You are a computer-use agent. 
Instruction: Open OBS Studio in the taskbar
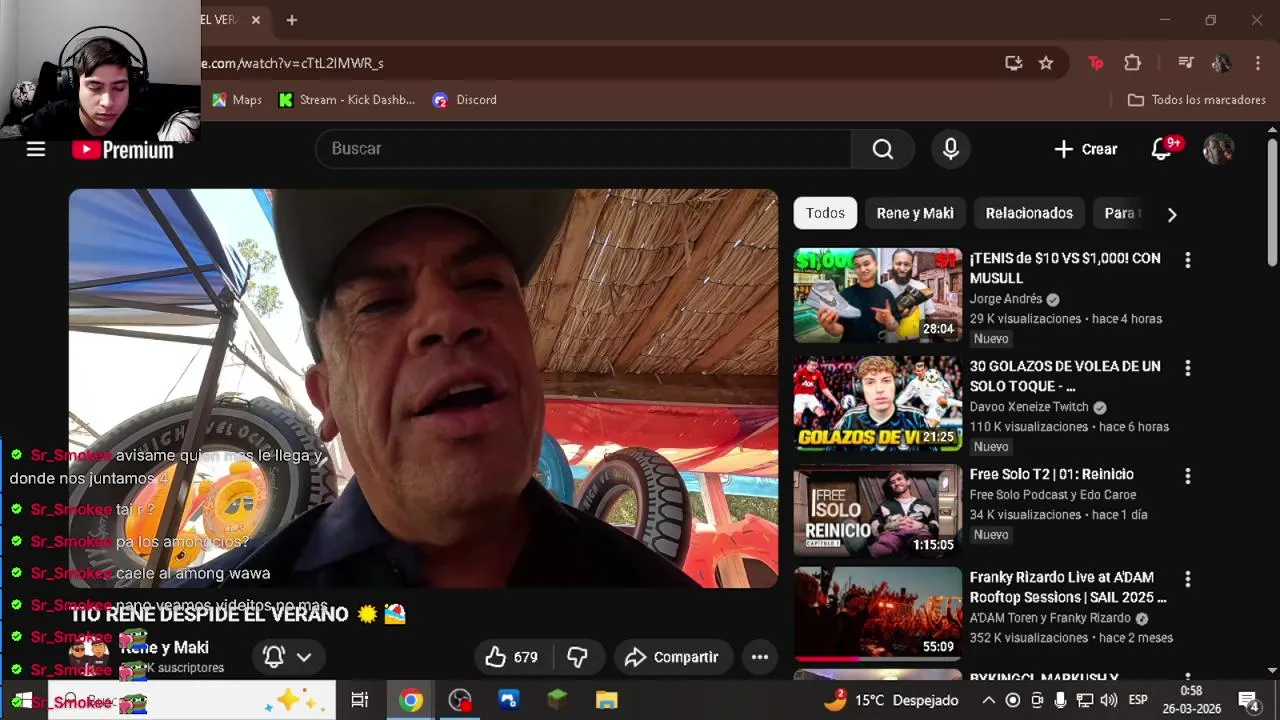pos(460,700)
